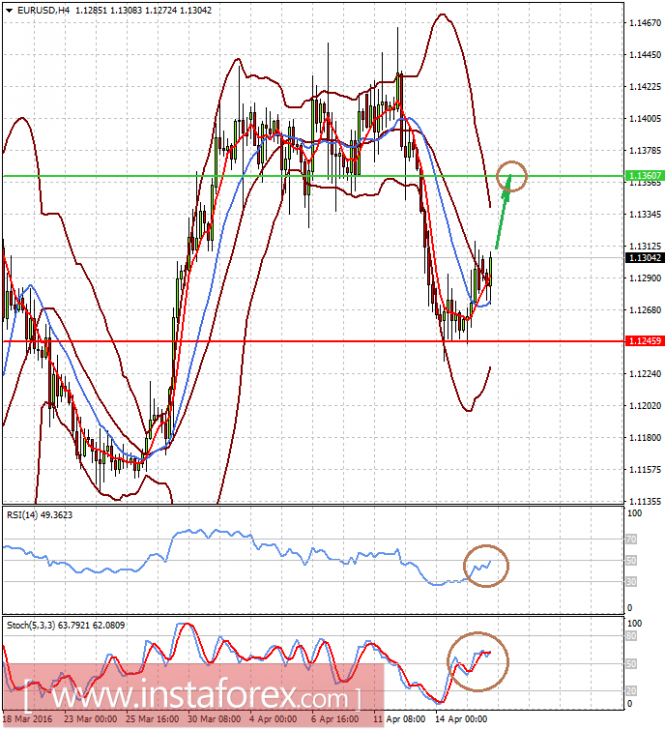Click the 1.11355 price scale value
The width and height of the screenshot is (665, 730).
pyautogui.click(x=645, y=501)
